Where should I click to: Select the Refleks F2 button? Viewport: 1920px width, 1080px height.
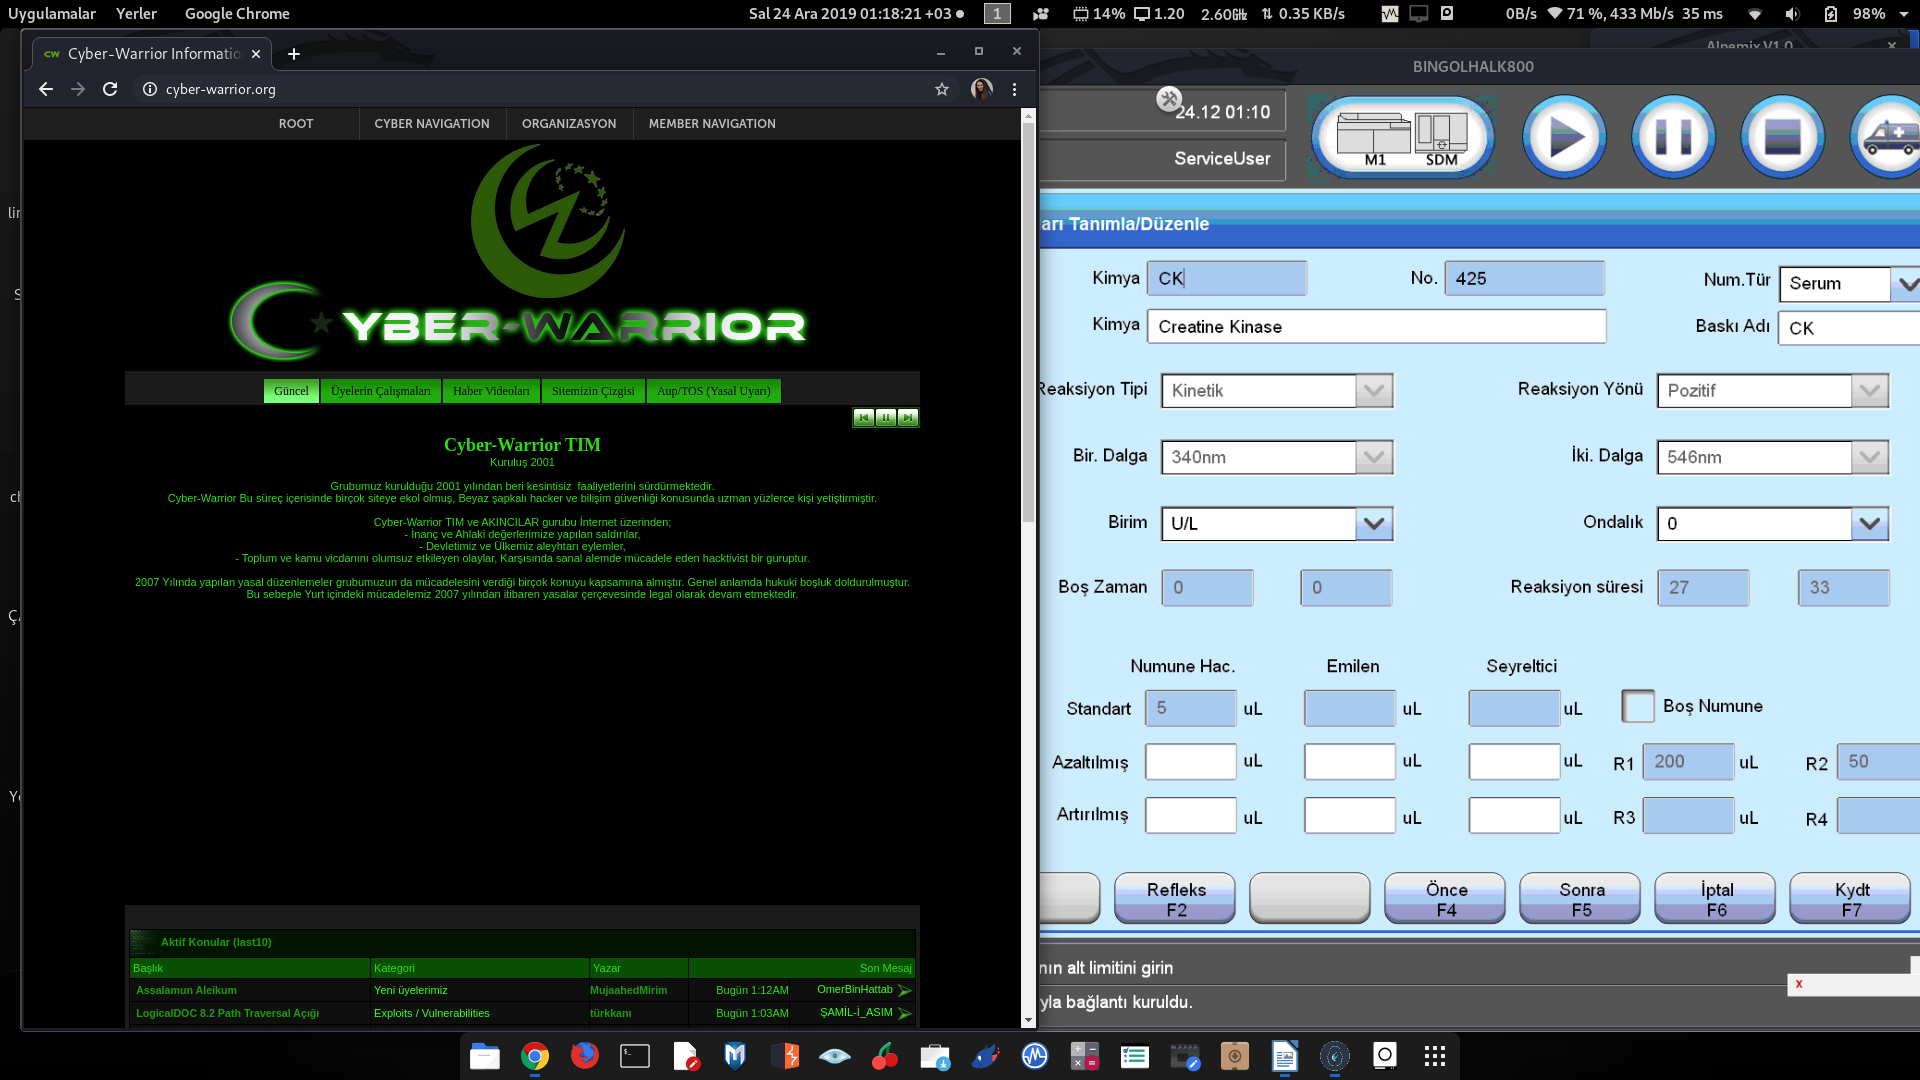click(1175, 898)
